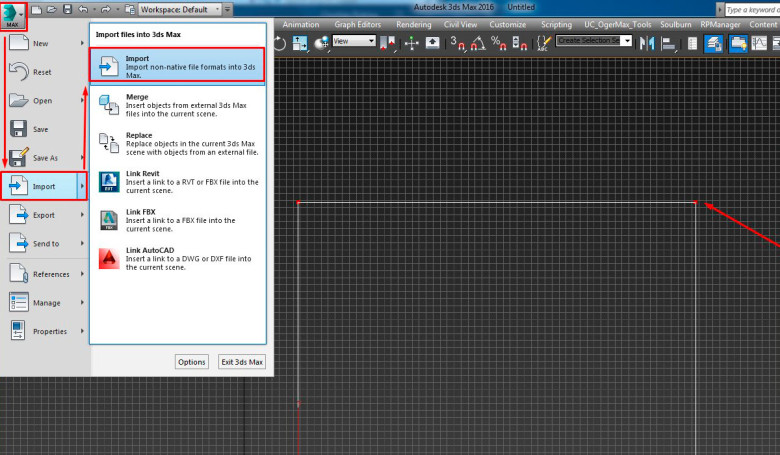Viewport: 780px width, 455px height.
Task: Open the Civil View menu
Action: (460, 24)
